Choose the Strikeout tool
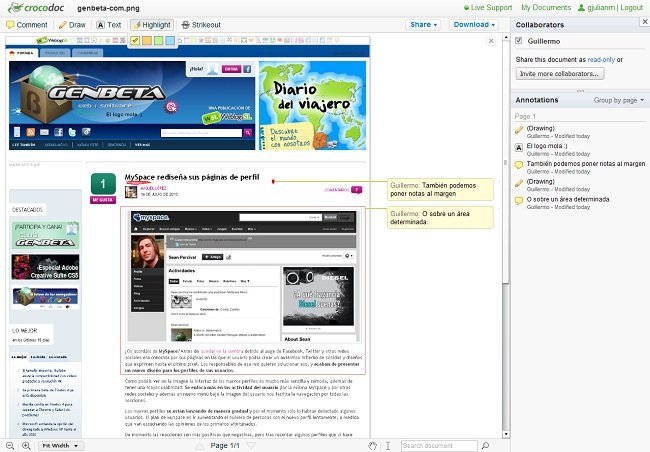 [x=201, y=25]
